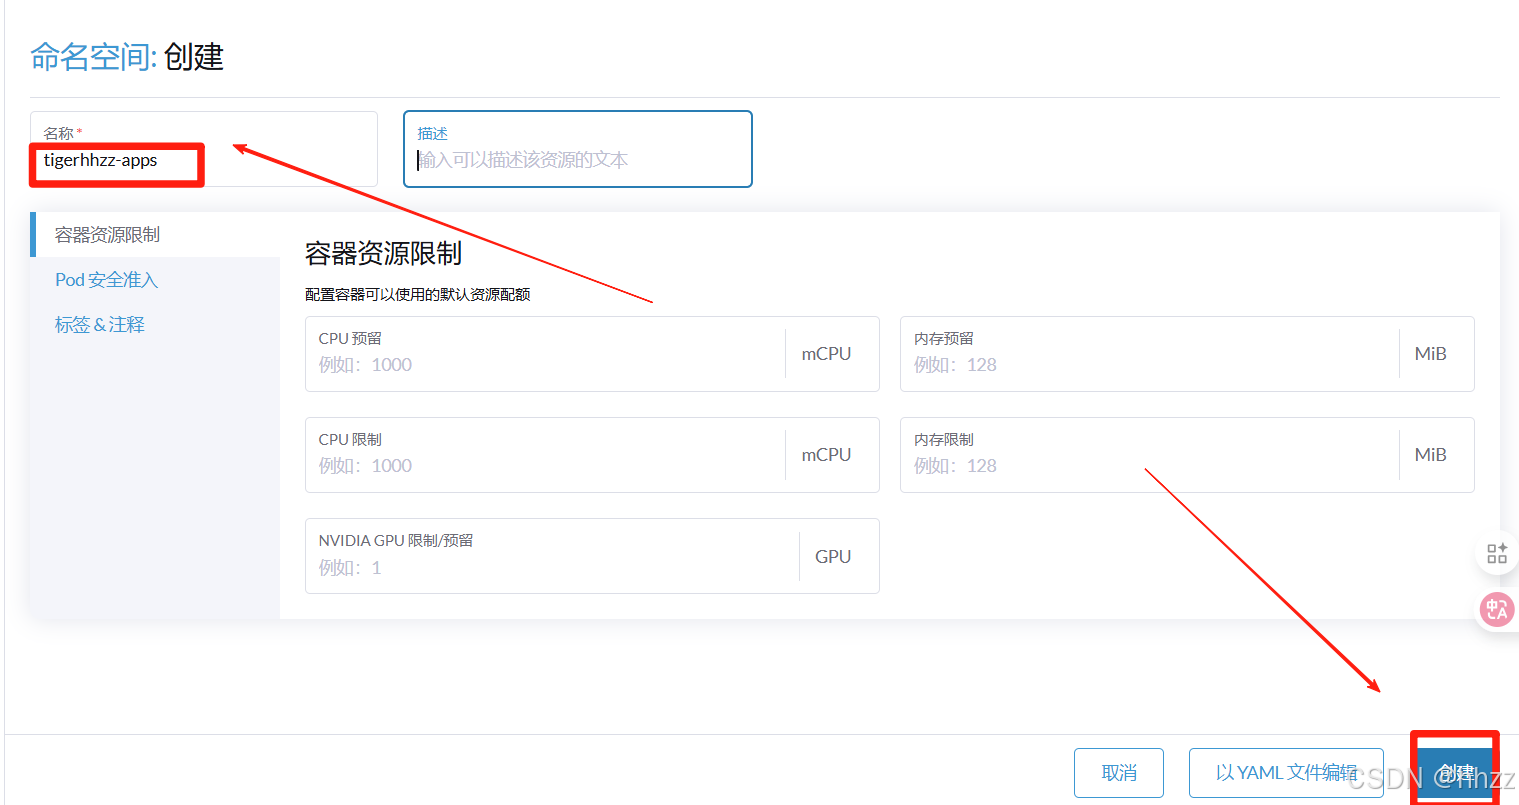The width and height of the screenshot is (1519, 805).
Task: Click the mCPU unit beside CPU 预留
Action: [x=826, y=354]
